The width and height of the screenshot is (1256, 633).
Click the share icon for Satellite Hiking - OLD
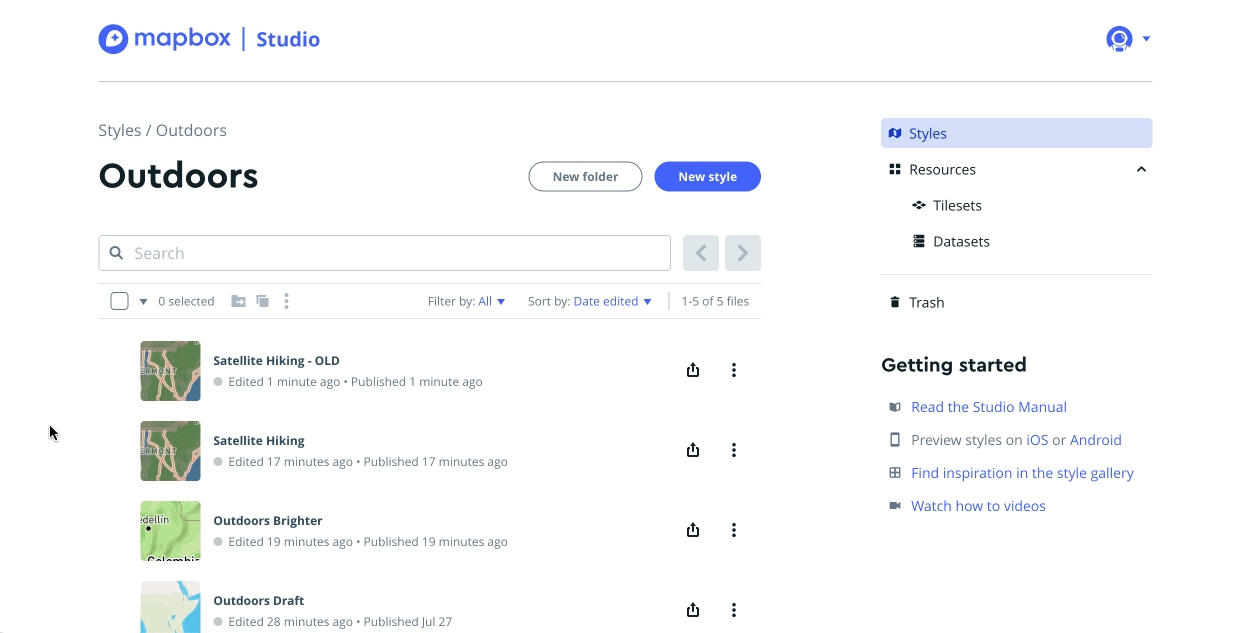(x=693, y=370)
